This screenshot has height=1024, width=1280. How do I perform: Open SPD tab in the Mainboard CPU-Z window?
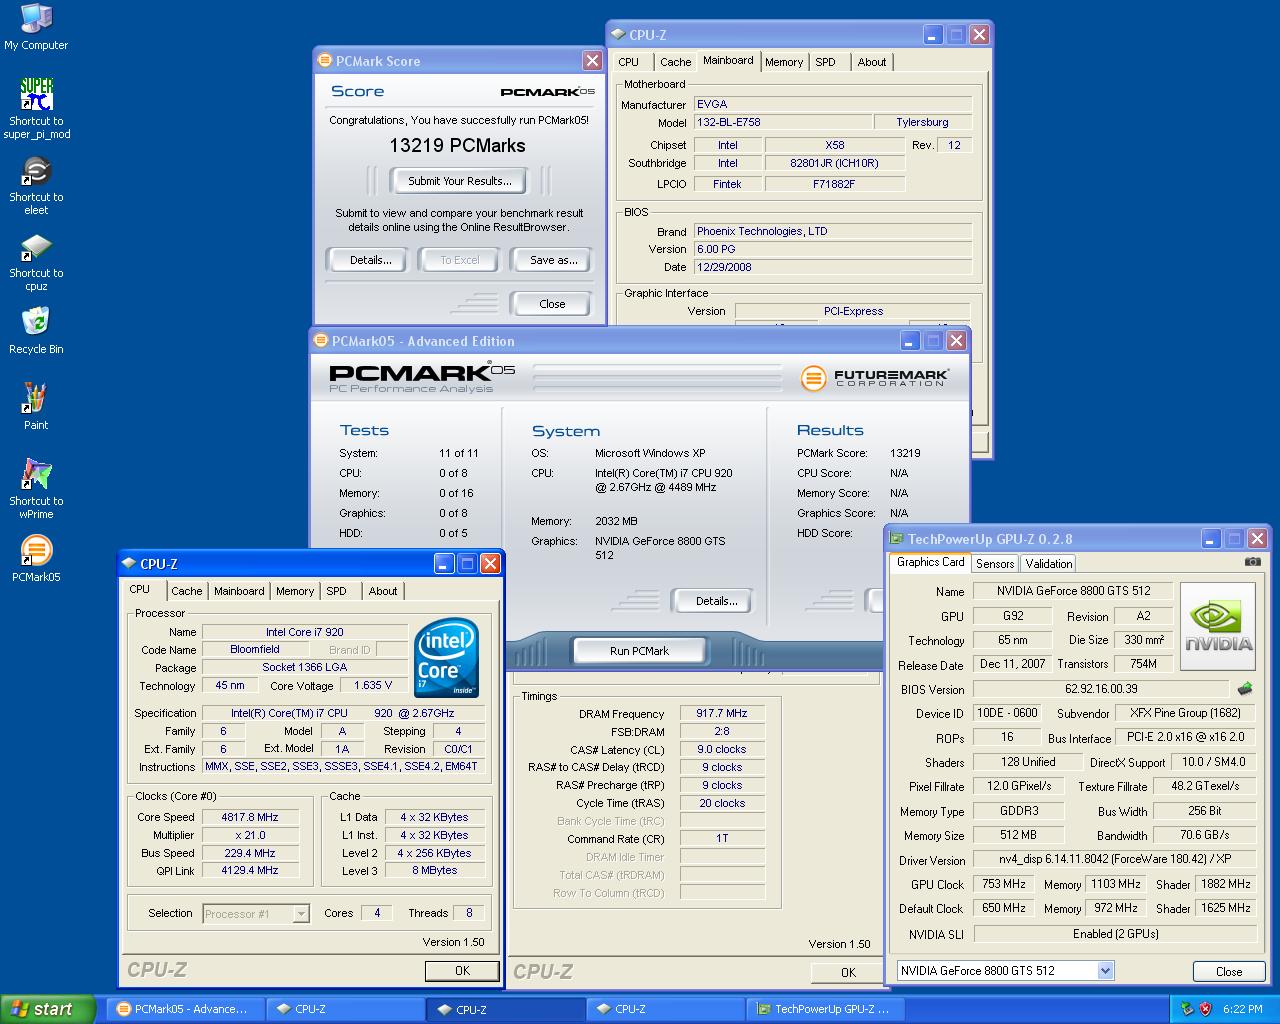pyautogui.click(x=825, y=62)
